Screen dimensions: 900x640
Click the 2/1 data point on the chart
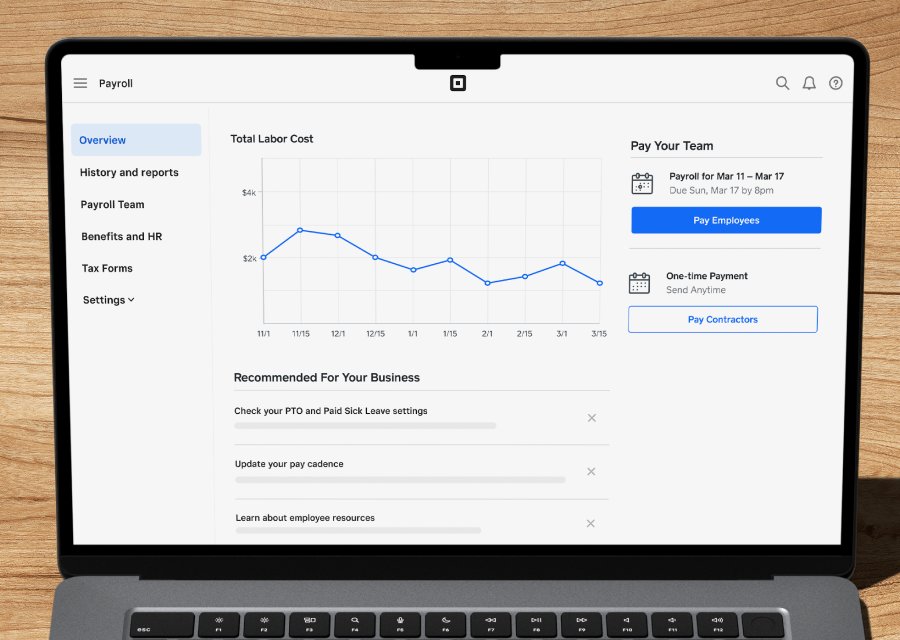point(487,283)
